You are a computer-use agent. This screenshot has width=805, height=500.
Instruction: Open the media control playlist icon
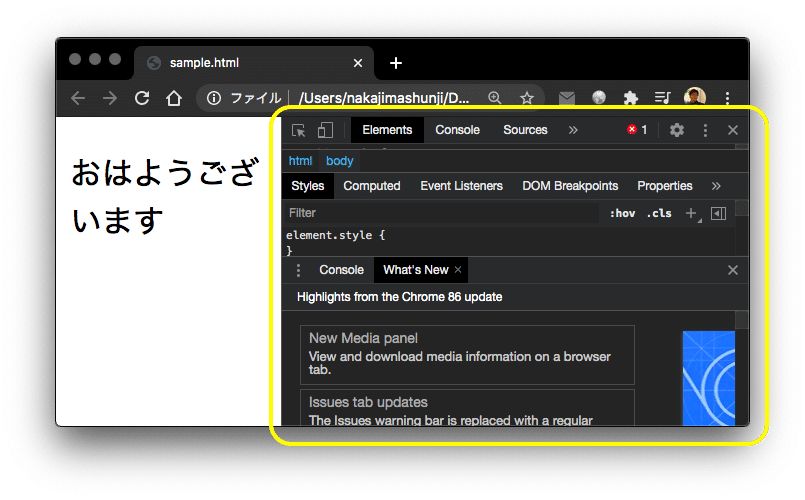pos(662,98)
